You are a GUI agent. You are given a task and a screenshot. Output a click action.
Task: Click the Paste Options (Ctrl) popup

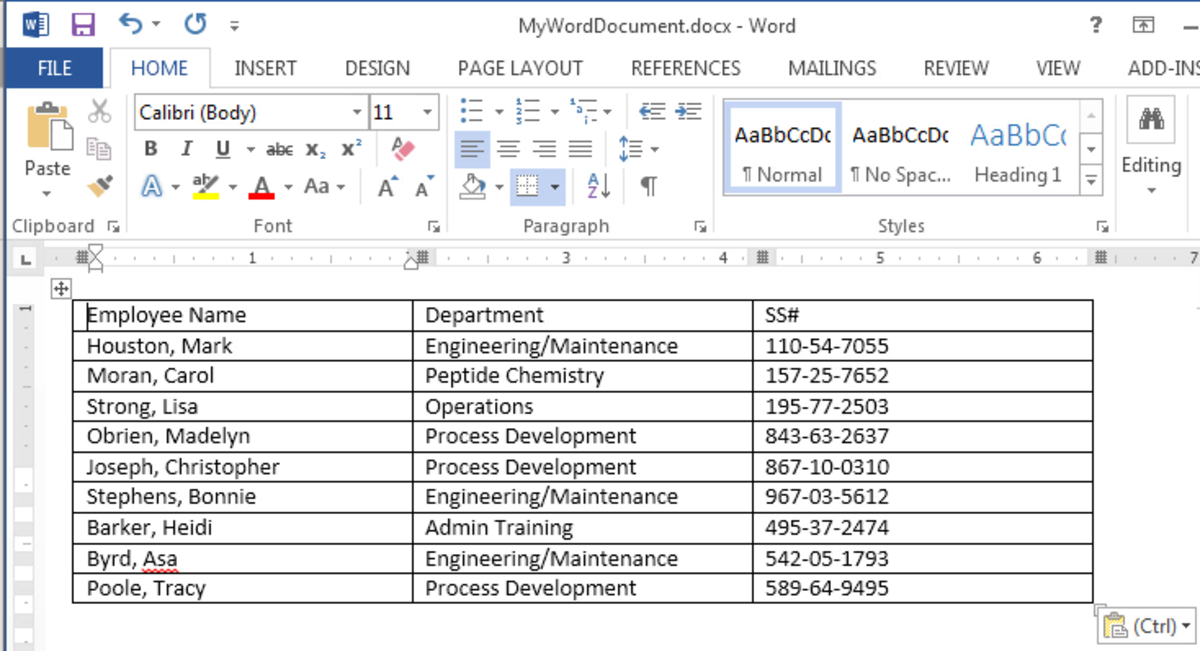coord(1144,625)
